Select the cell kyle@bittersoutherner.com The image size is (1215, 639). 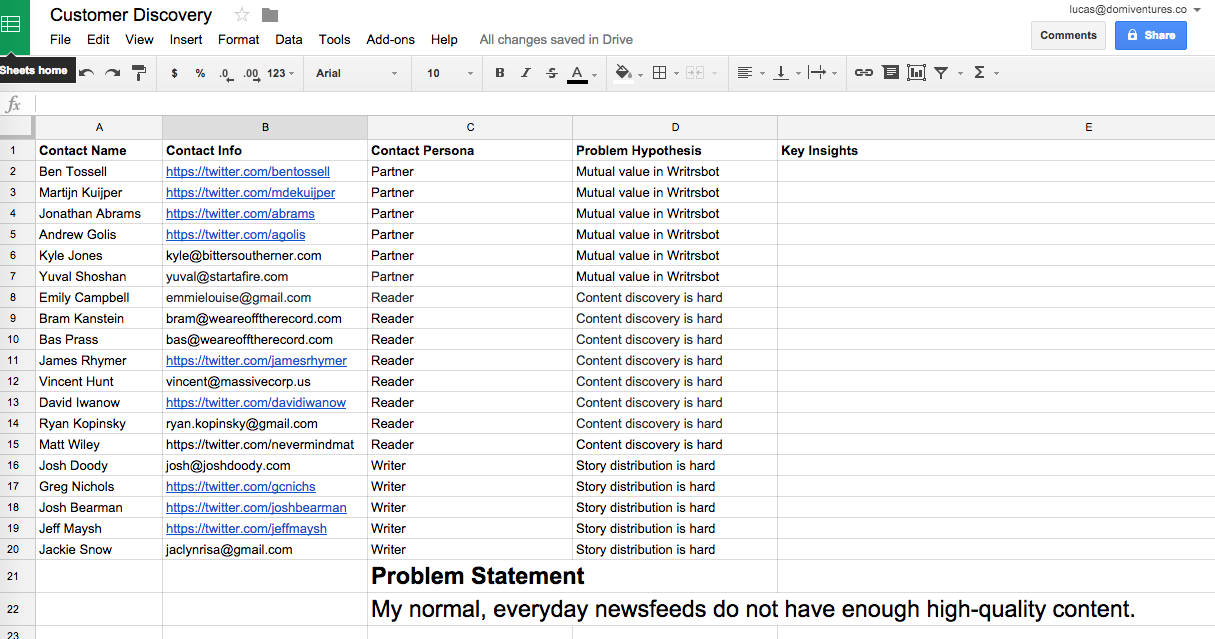coord(265,255)
